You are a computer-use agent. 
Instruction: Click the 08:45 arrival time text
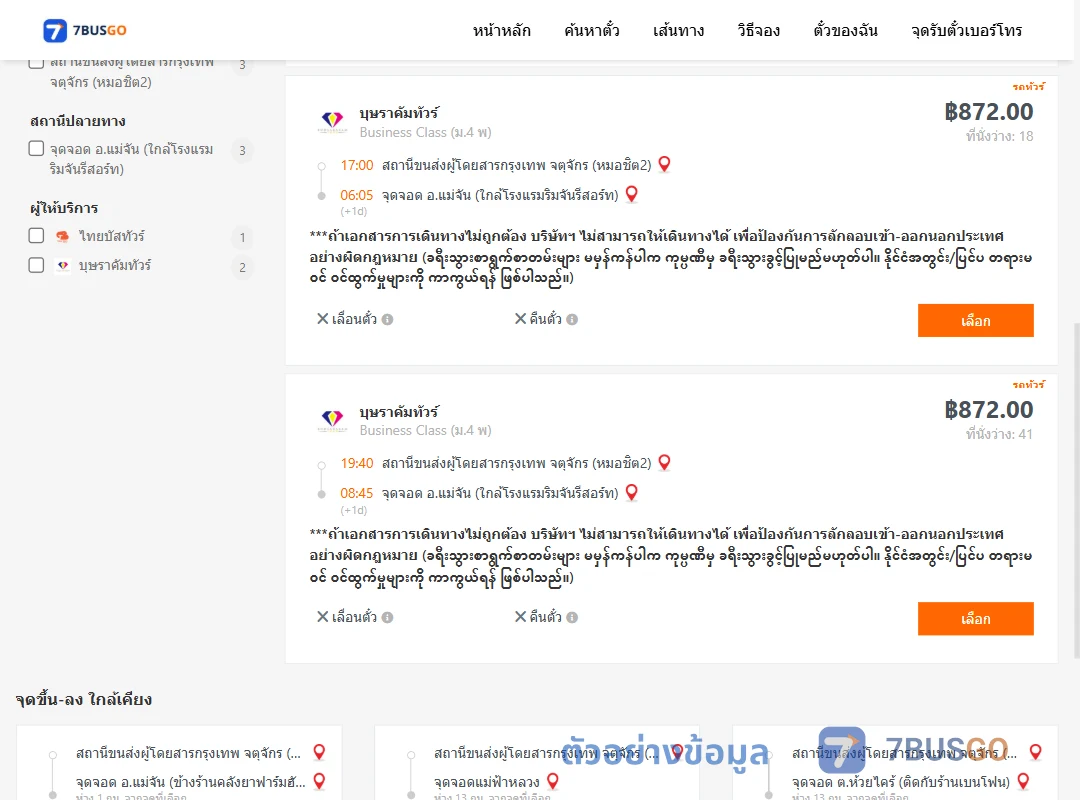(x=357, y=493)
